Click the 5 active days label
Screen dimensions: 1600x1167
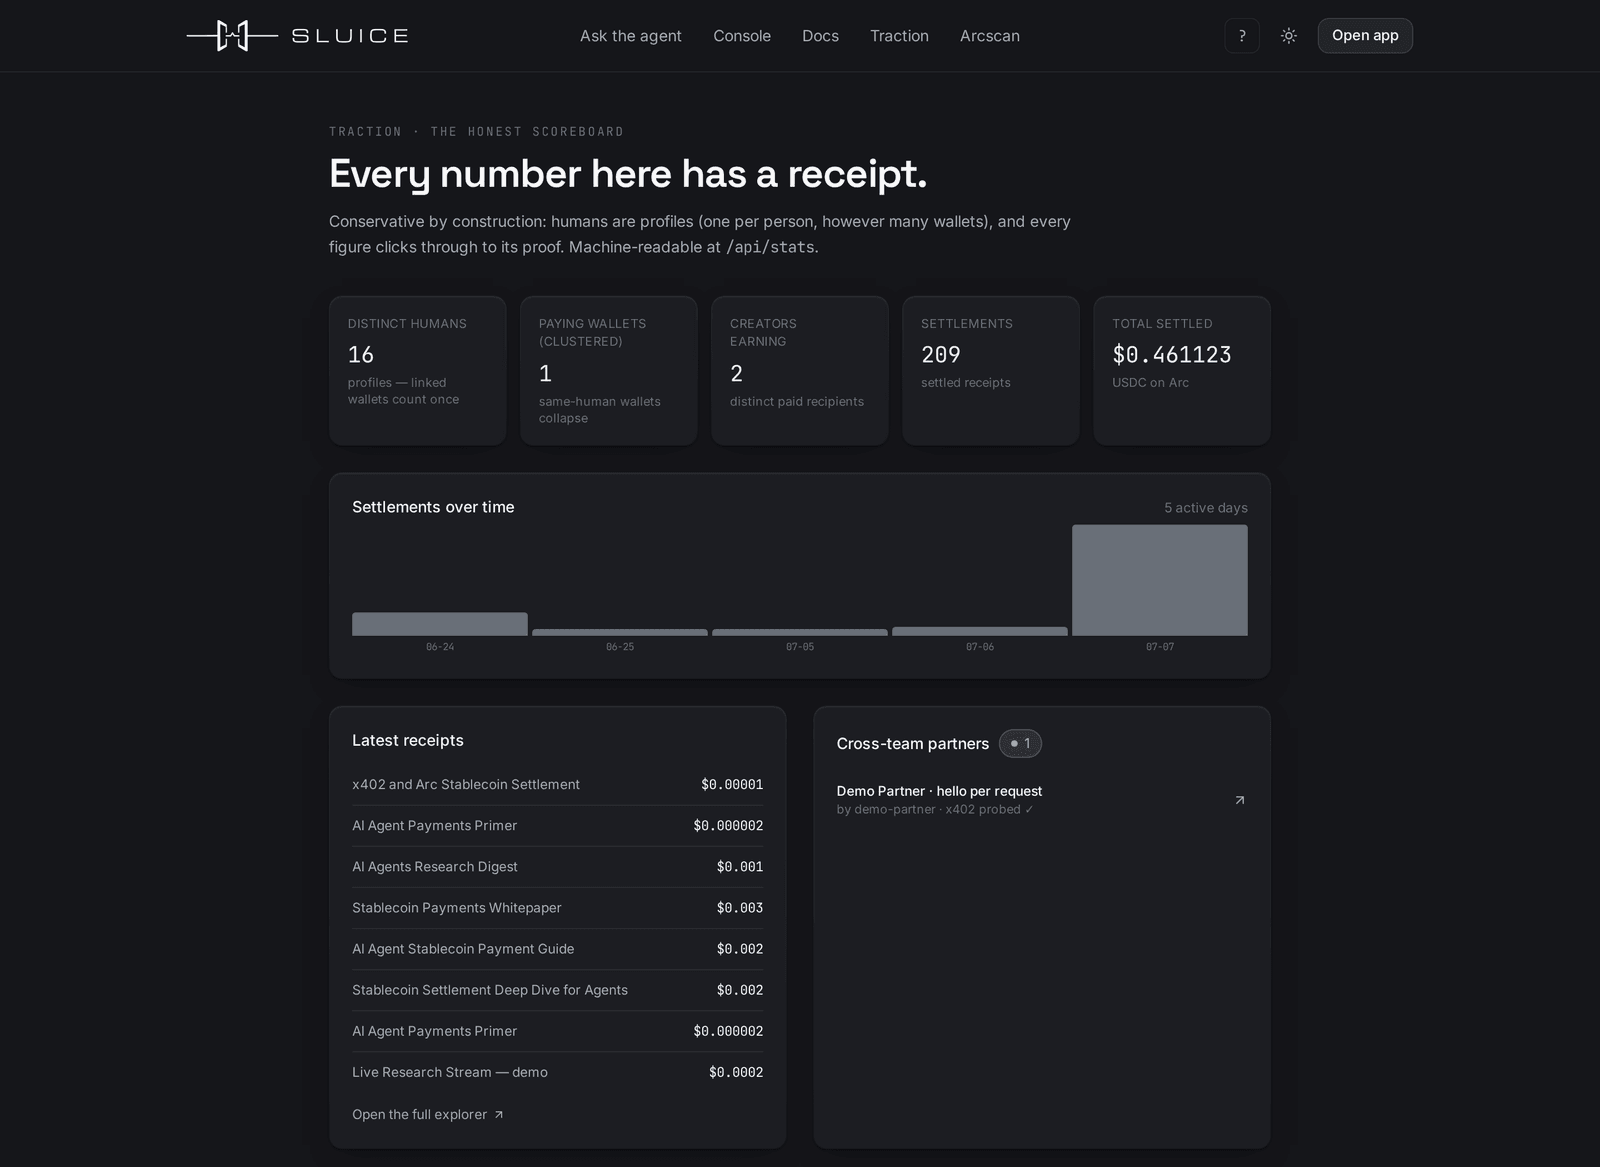click(1206, 508)
